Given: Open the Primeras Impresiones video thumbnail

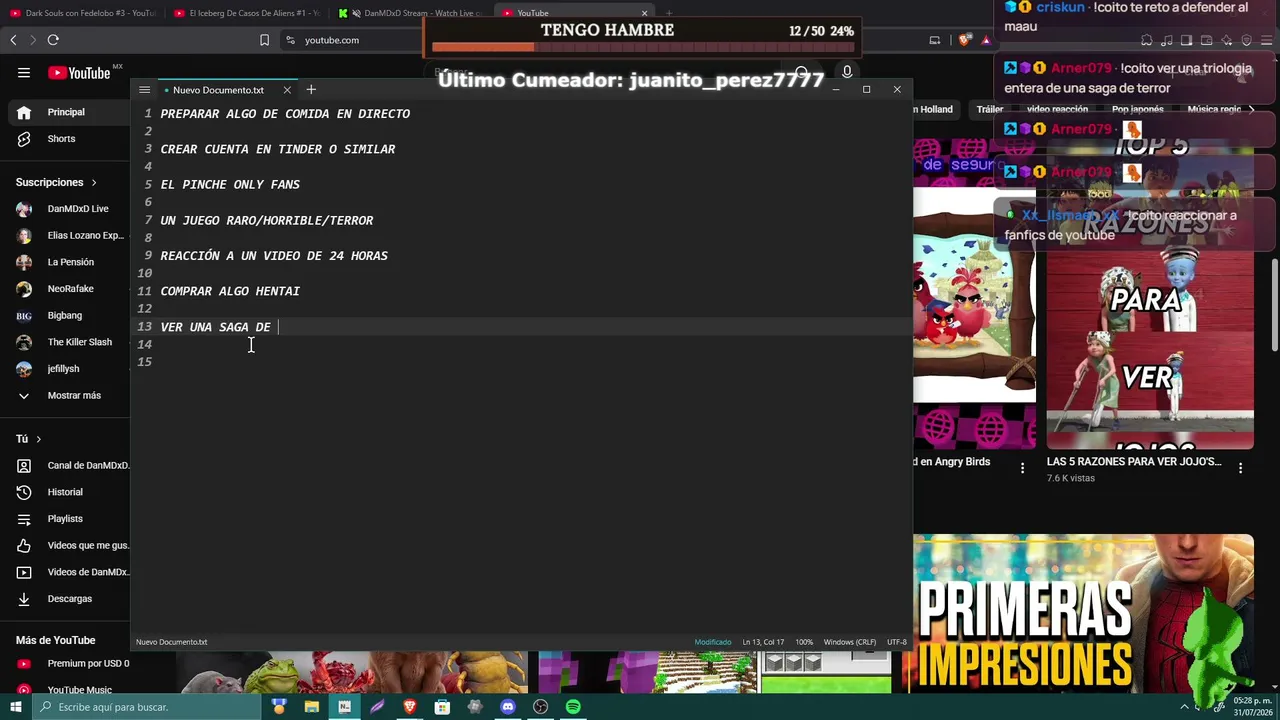Looking at the screenshot, I should pos(1083,615).
